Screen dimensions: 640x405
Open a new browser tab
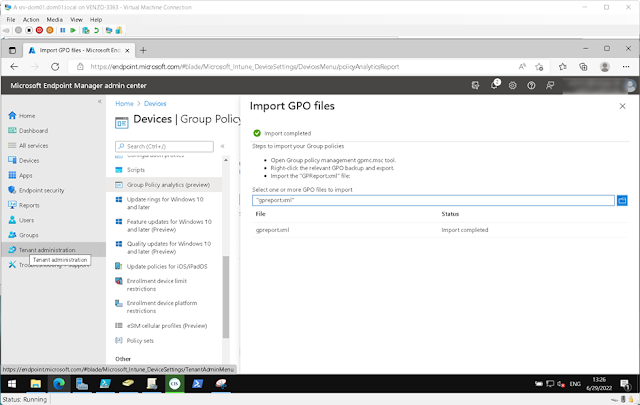(x=143, y=51)
